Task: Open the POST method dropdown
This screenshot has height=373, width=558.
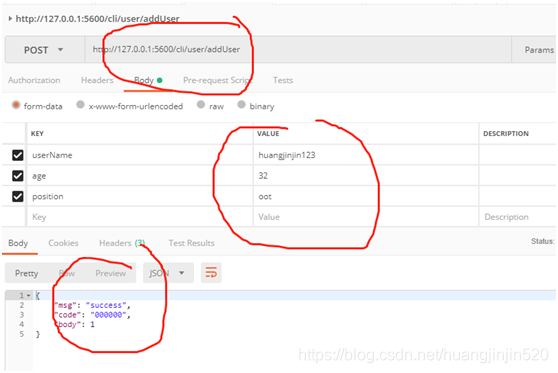Action: [44, 50]
